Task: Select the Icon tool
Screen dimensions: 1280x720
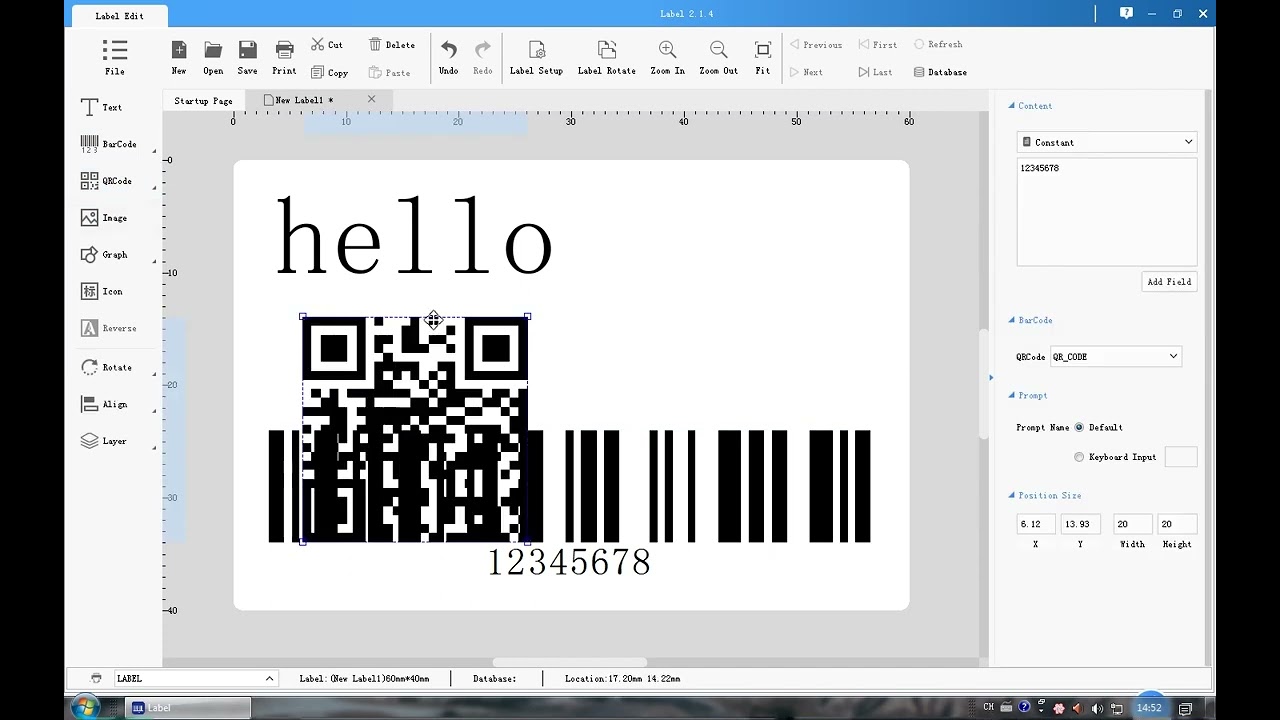Action: click(x=101, y=291)
